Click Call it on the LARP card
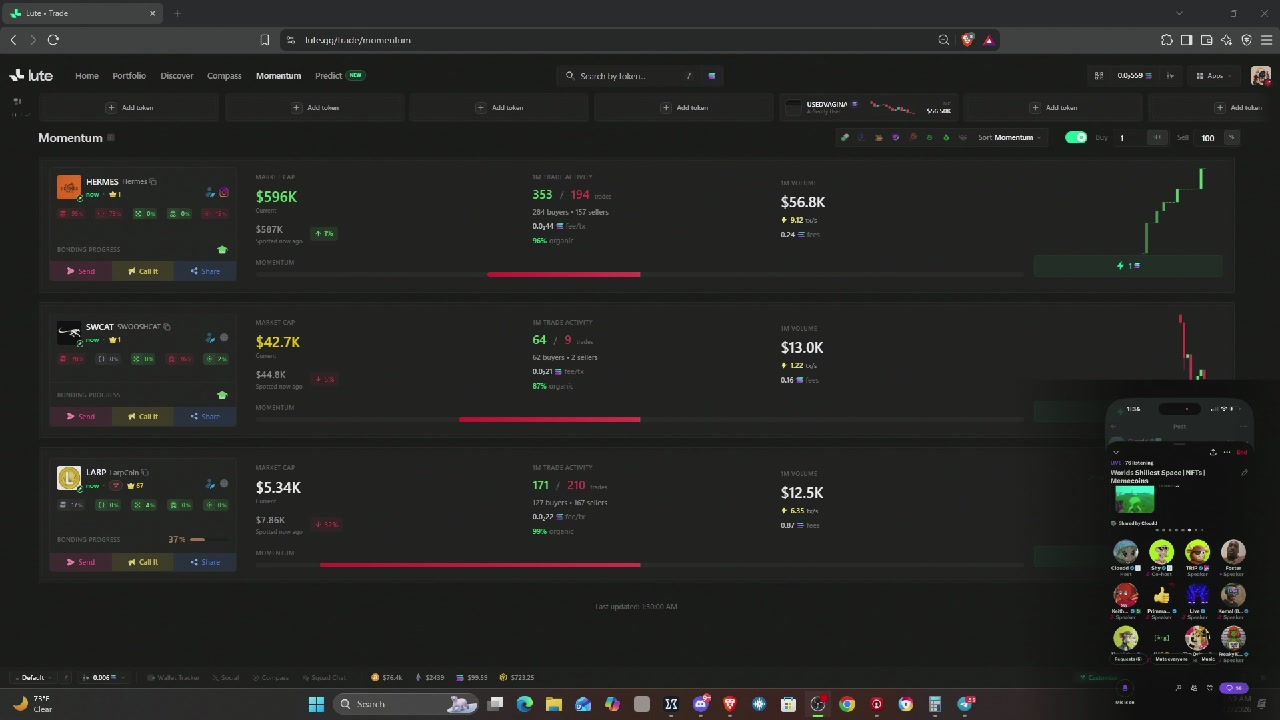The height and width of the screenshot is (720, 1280). [x=143, y=562]
